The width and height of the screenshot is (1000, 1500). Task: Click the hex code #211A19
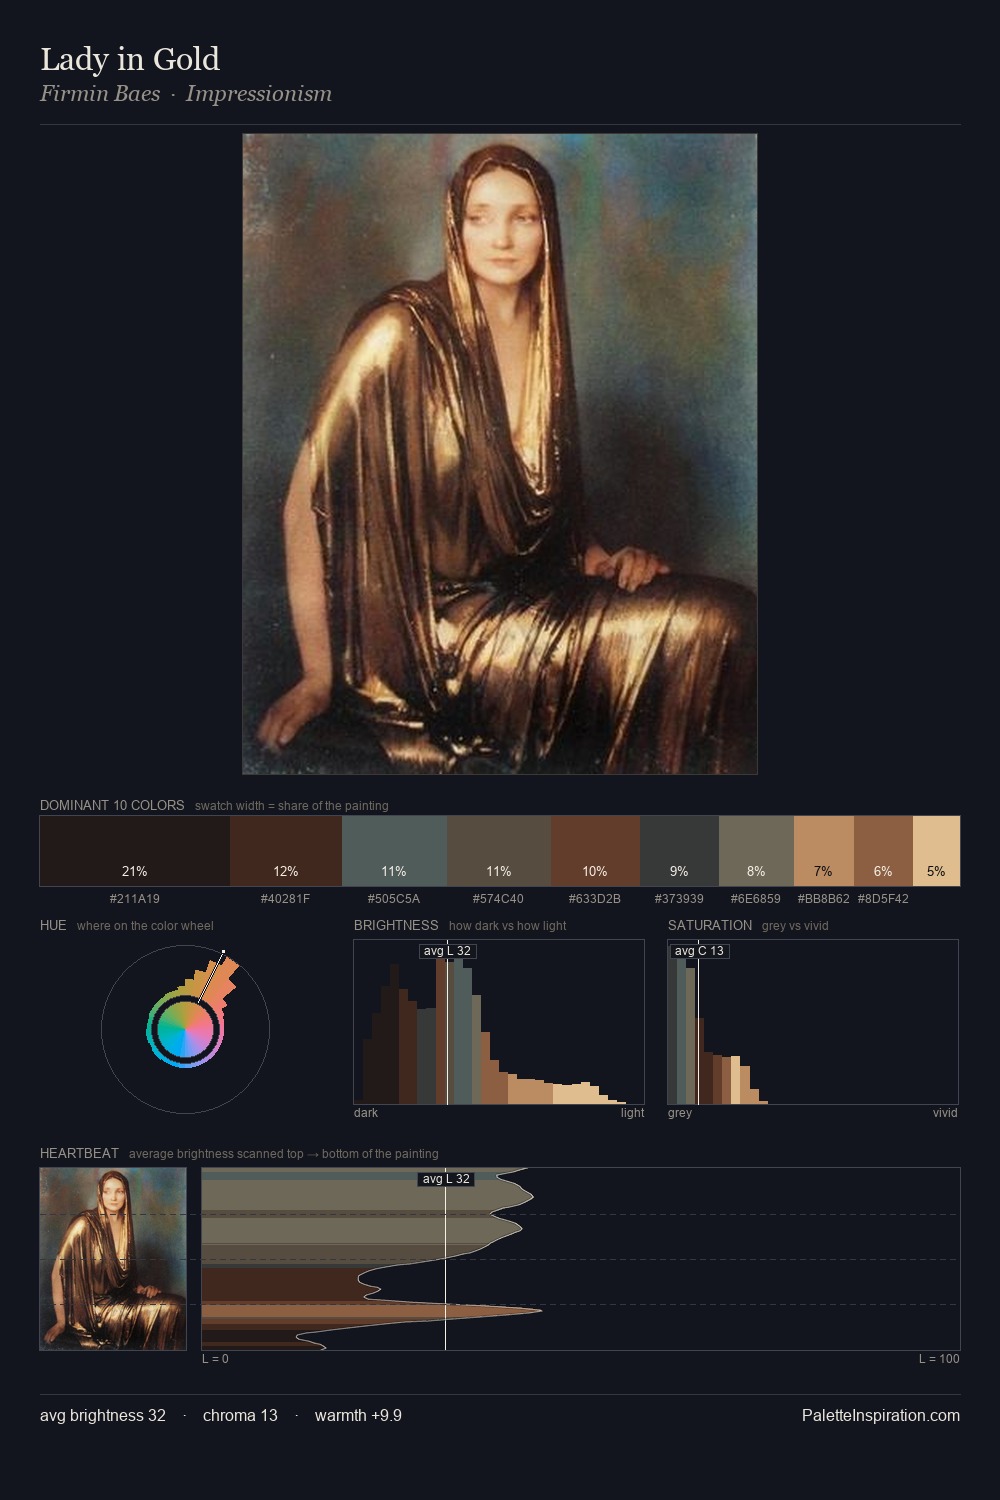[x=135, y=899]
